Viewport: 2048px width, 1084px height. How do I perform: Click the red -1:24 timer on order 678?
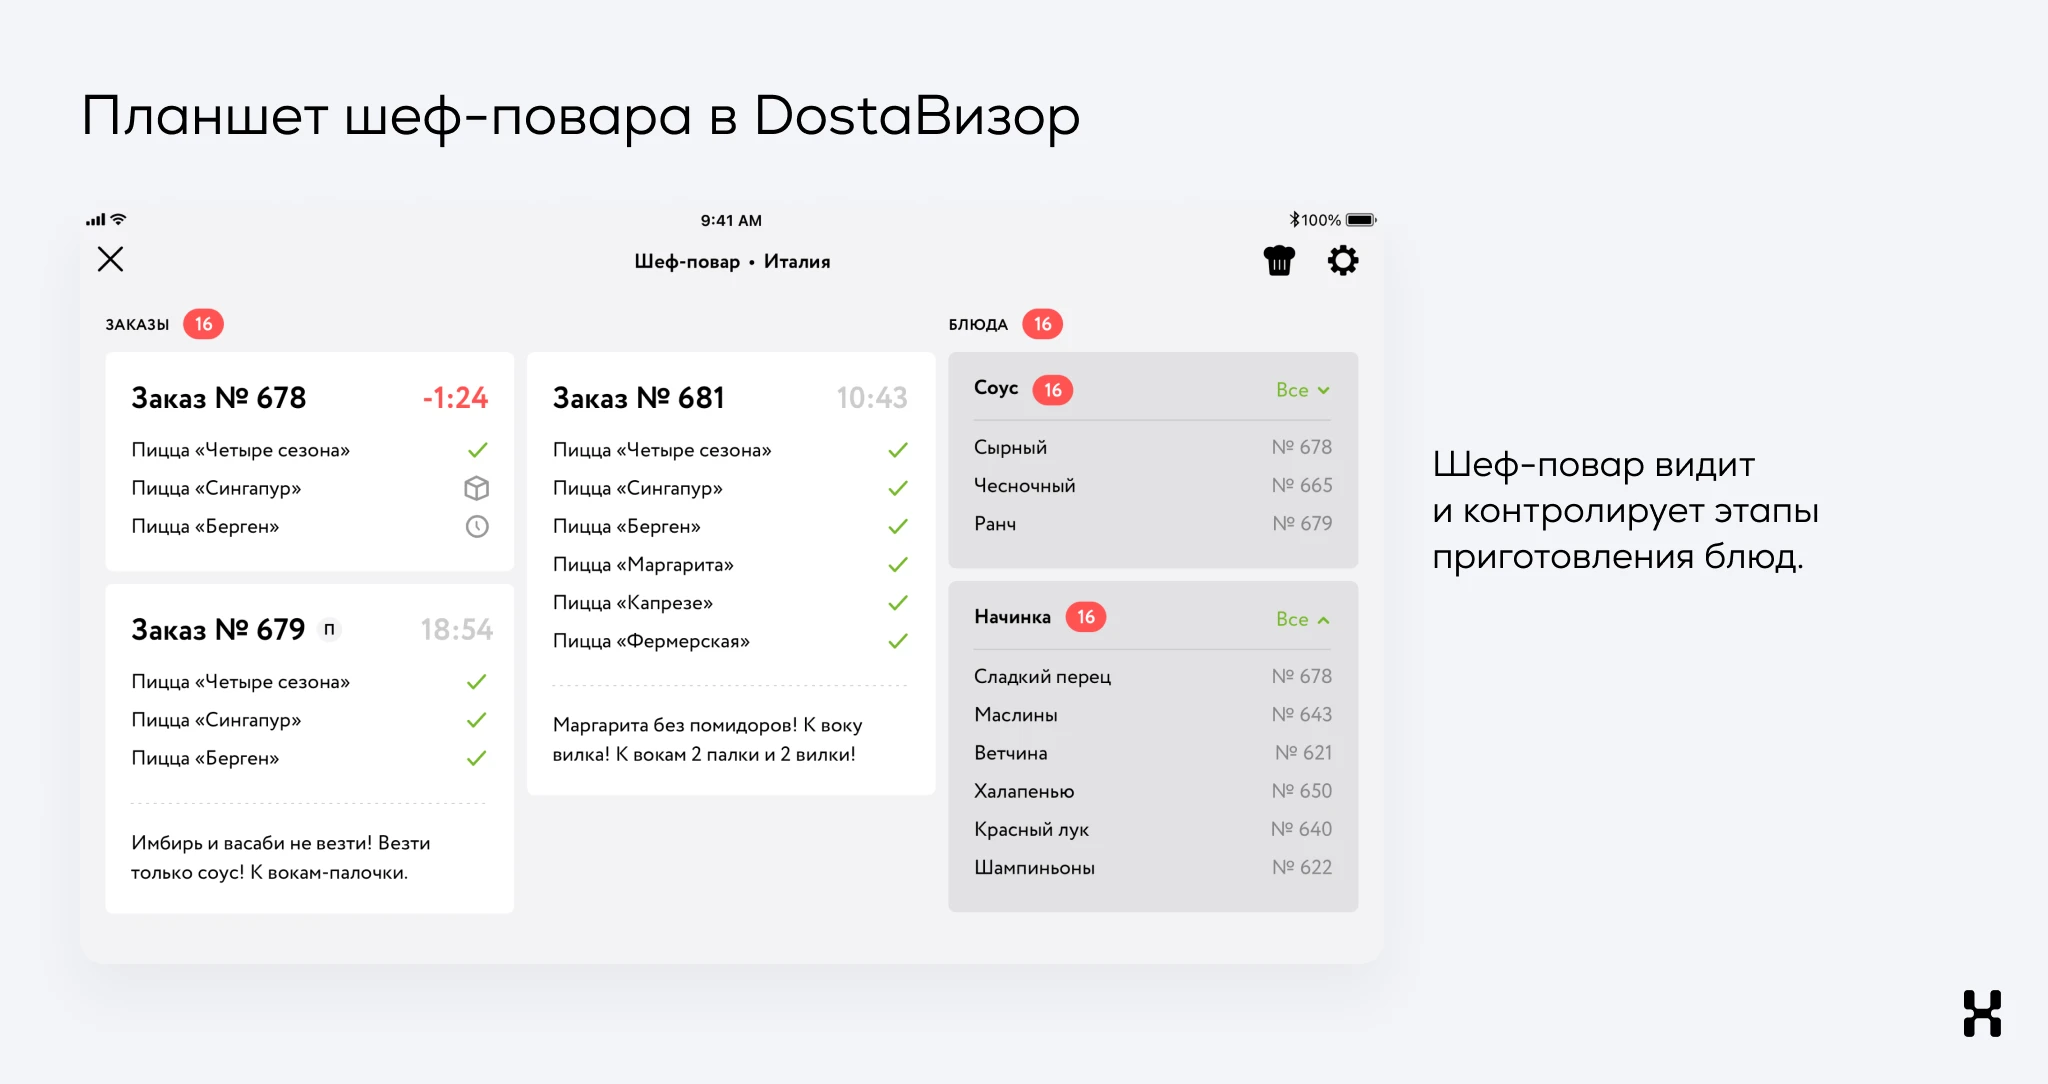(455, 398)
